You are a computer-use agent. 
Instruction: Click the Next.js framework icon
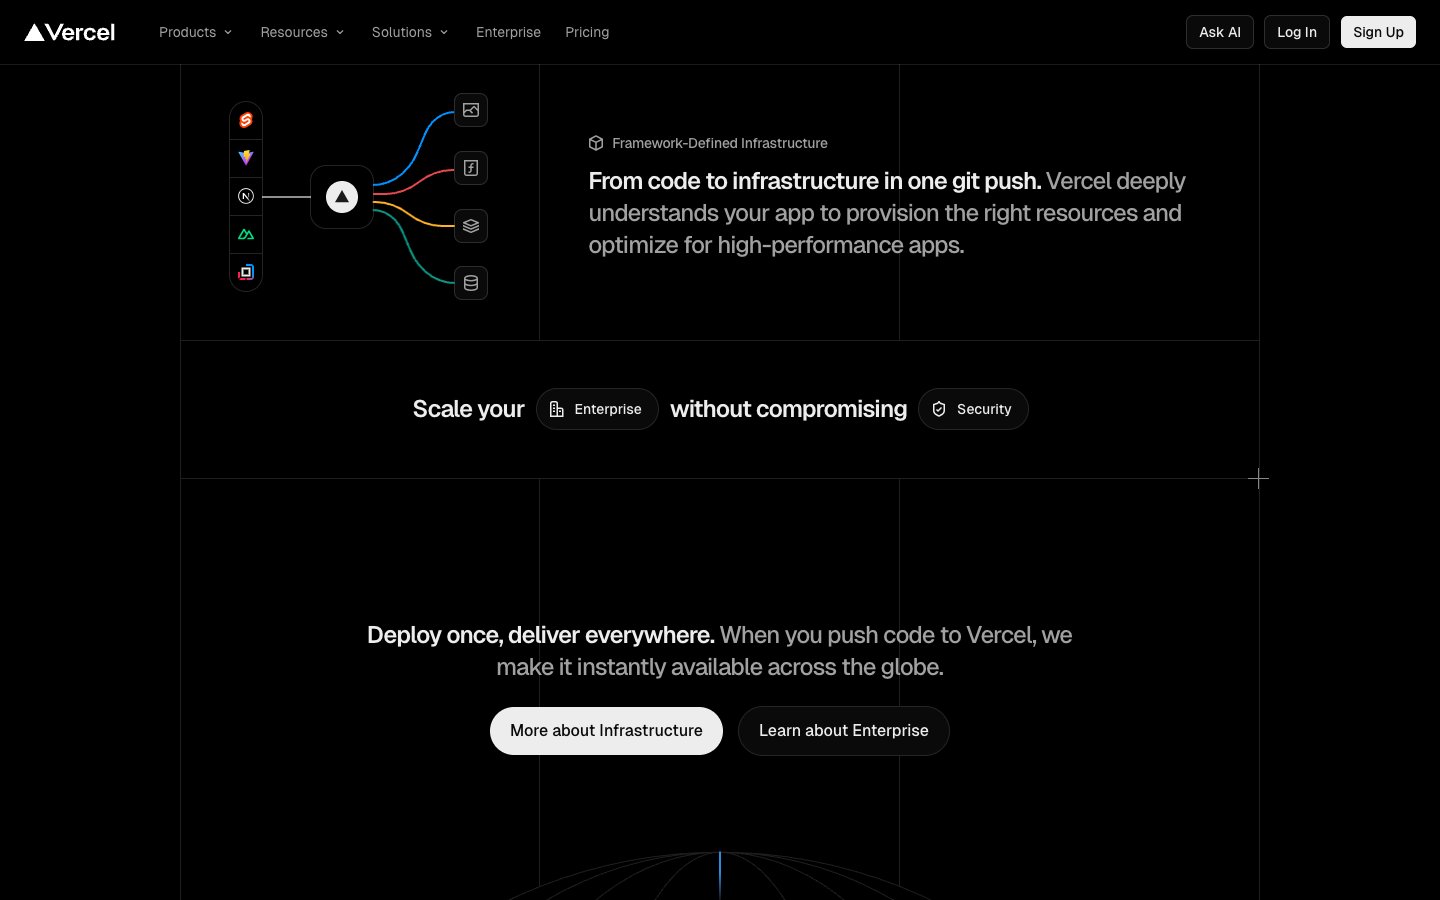pos(246,196)
